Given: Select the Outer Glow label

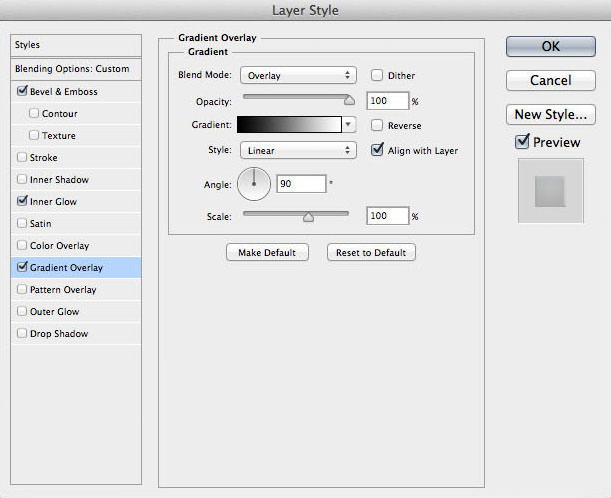Looking at the screenshot, I should (55, 312).
